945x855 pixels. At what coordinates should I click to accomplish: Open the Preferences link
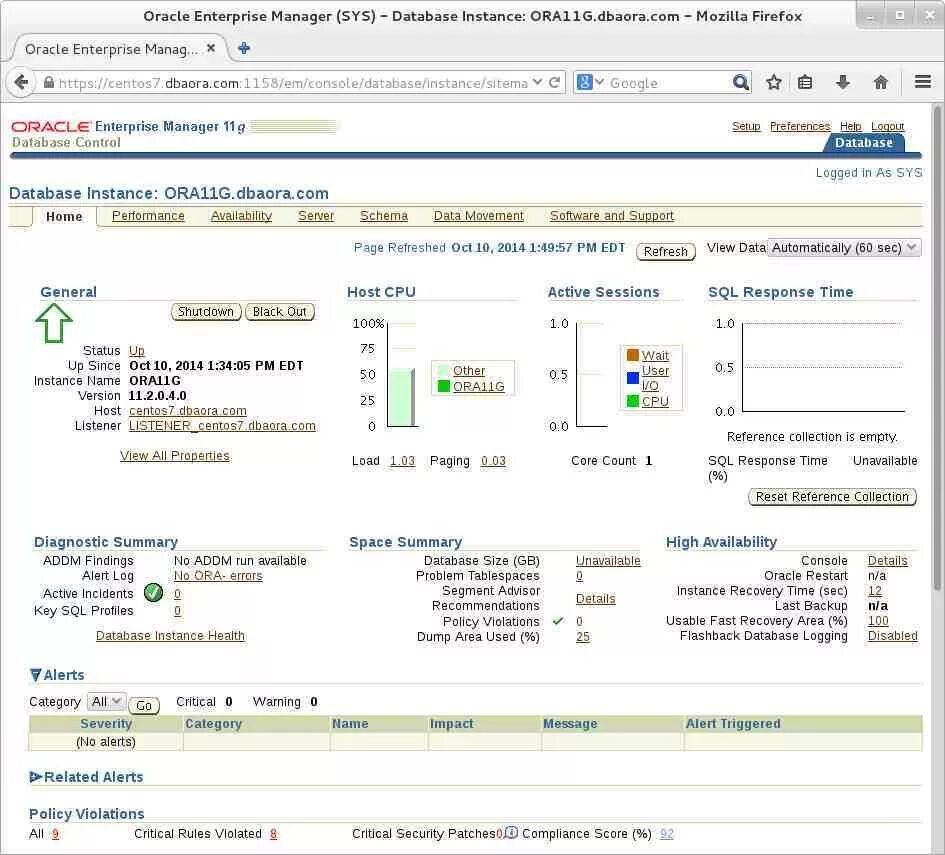[x=800, y=126]
